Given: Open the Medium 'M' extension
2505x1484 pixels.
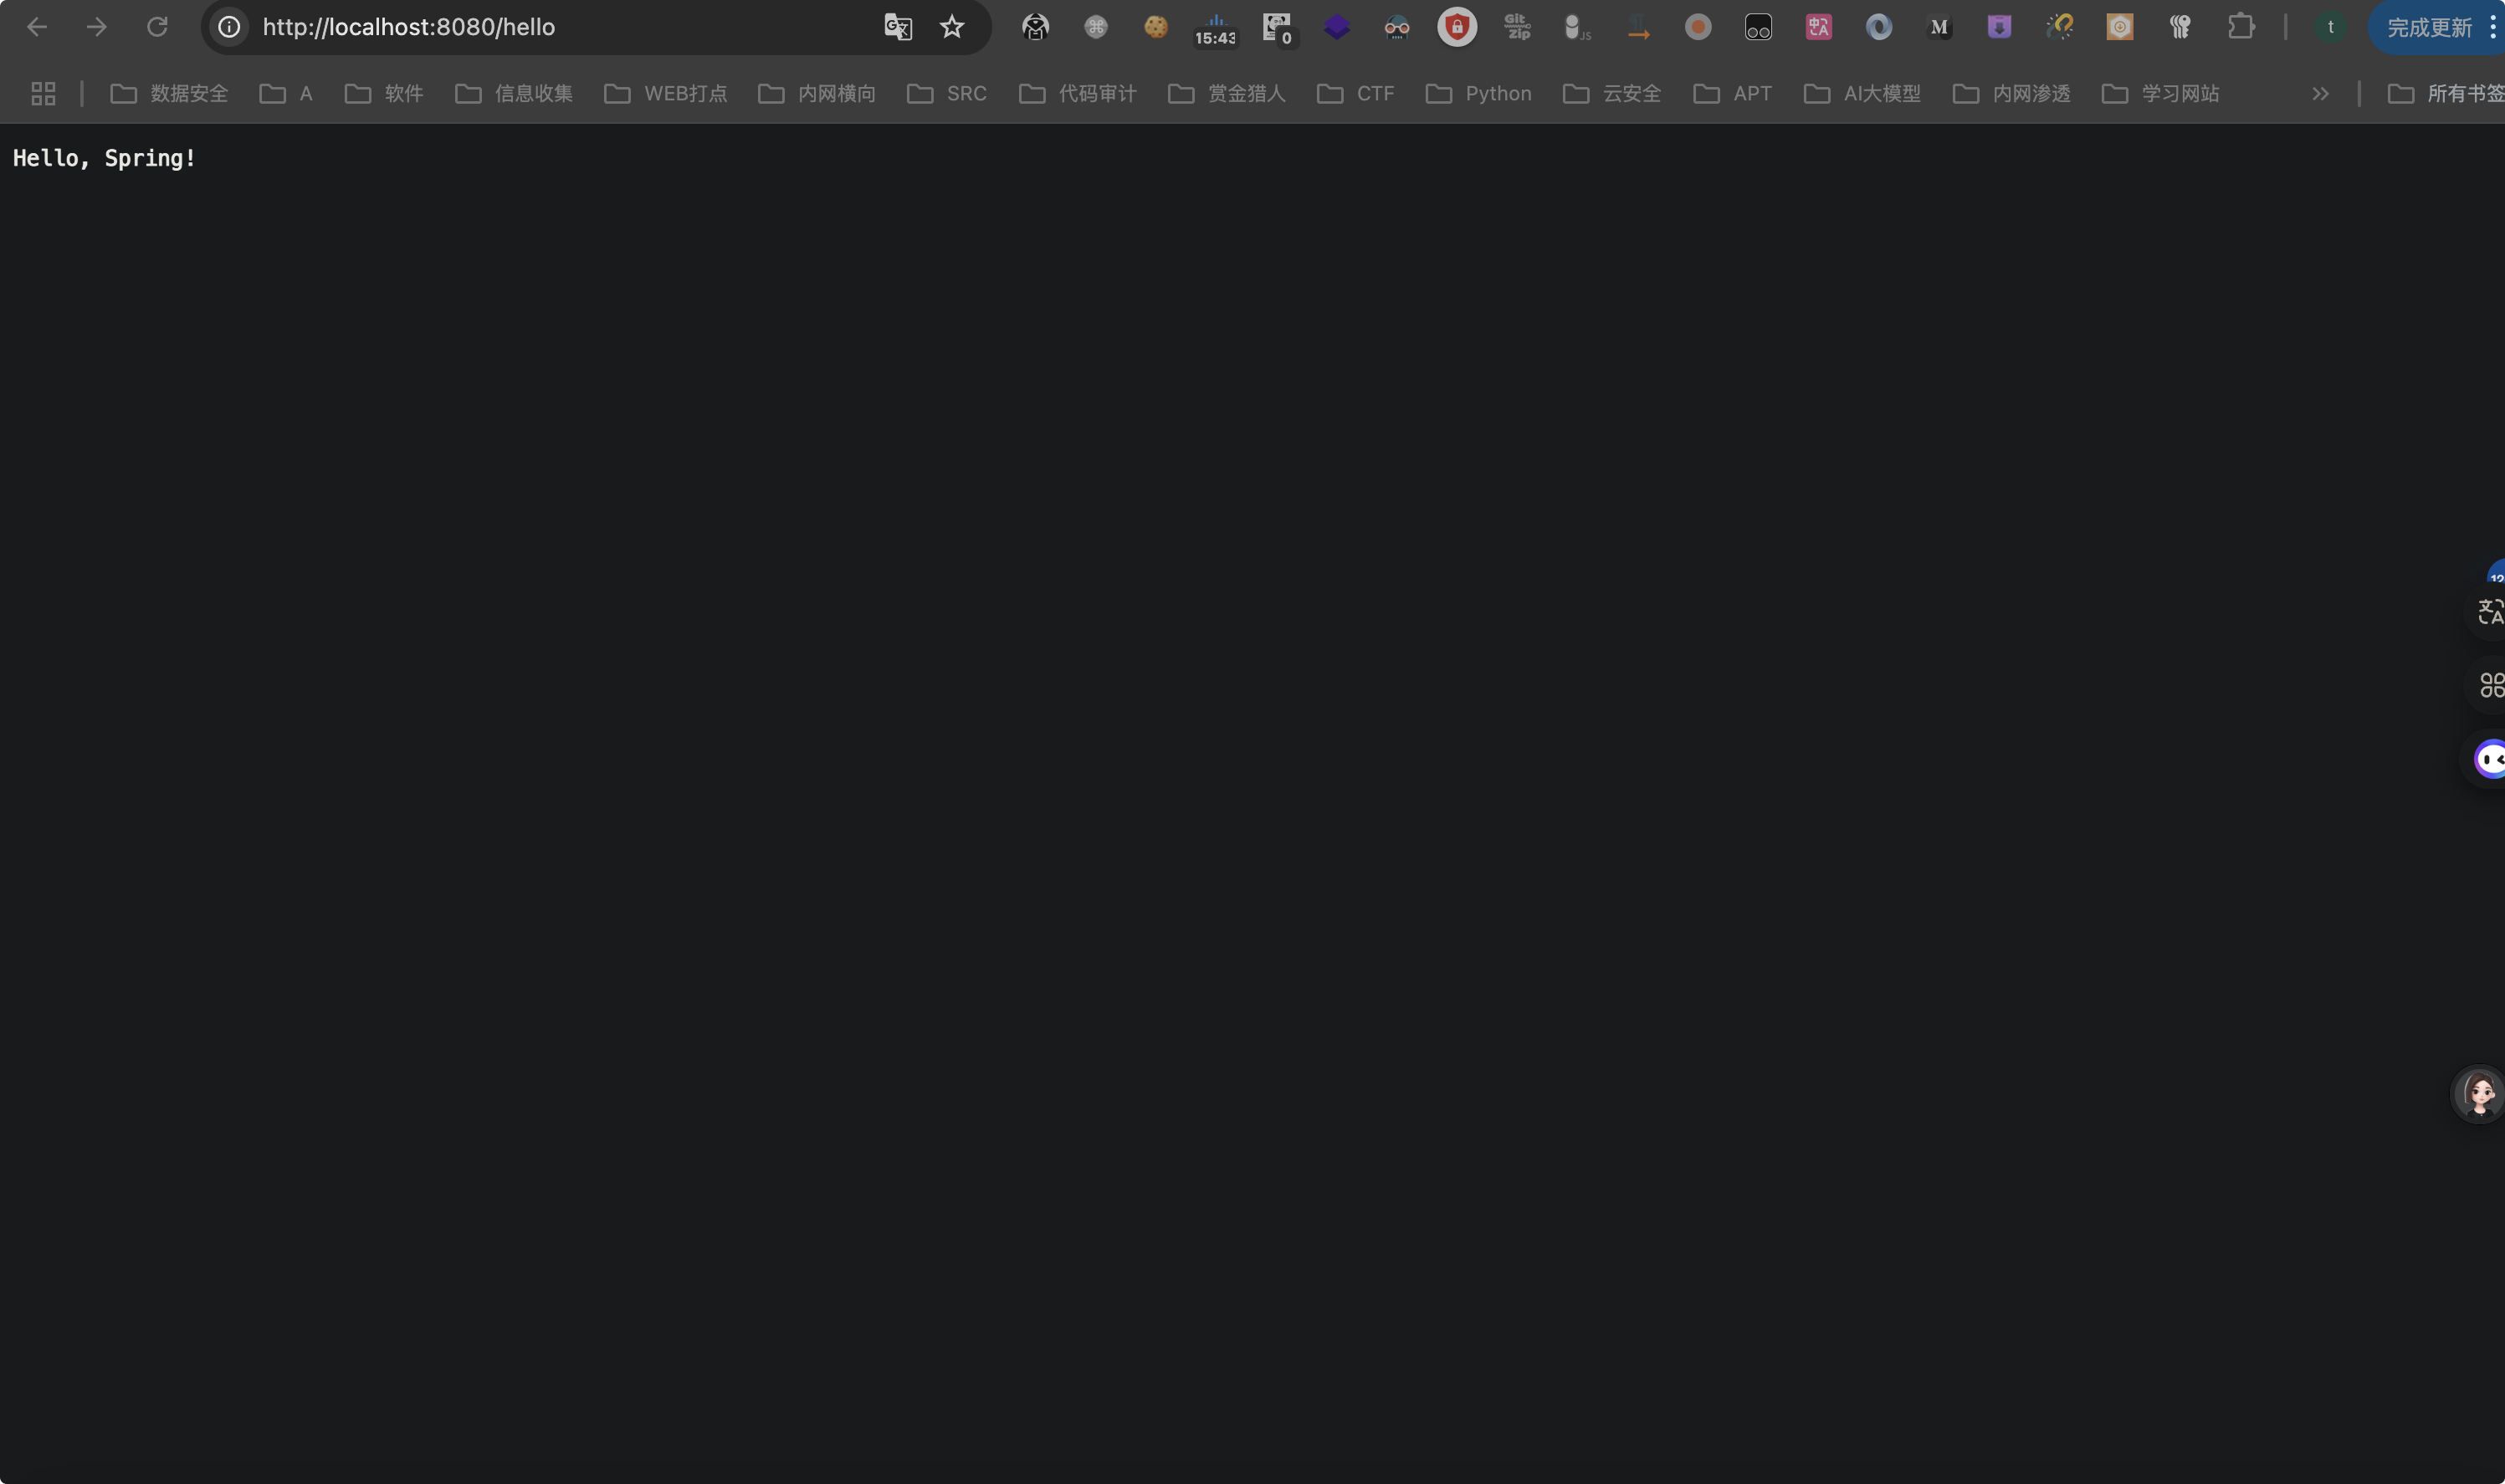Looking at the screenshot, I should [x=1939, y=27].
